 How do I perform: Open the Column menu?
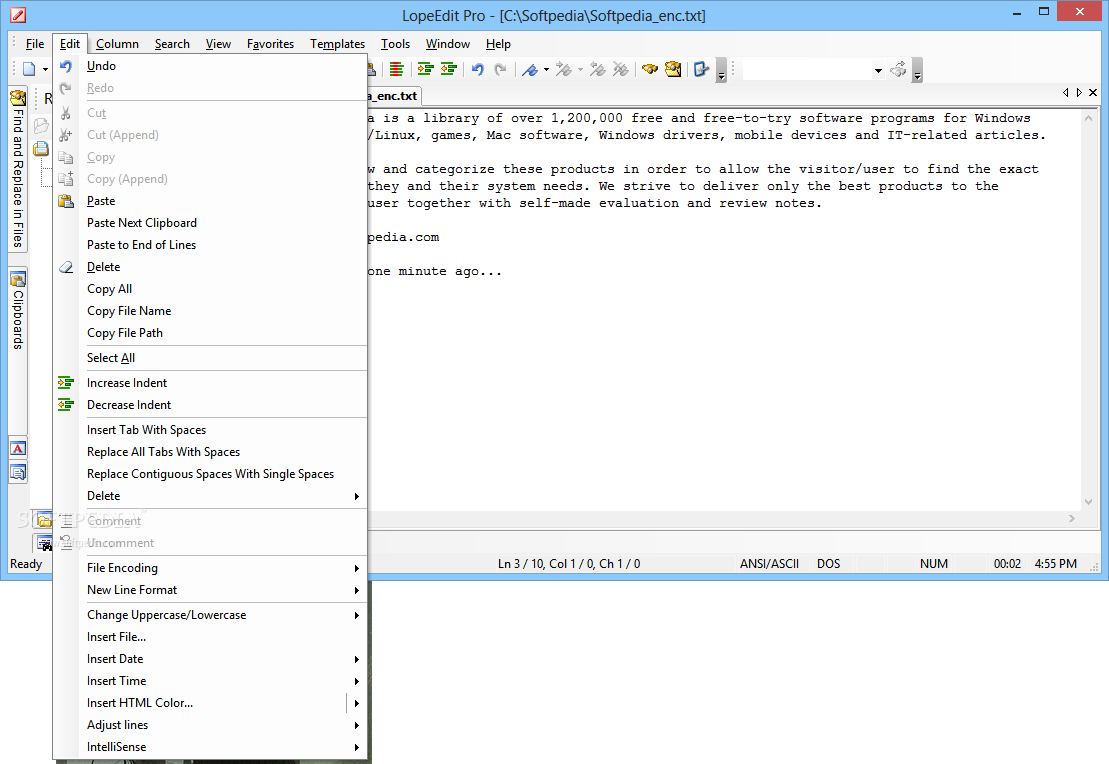pos(117,44)
